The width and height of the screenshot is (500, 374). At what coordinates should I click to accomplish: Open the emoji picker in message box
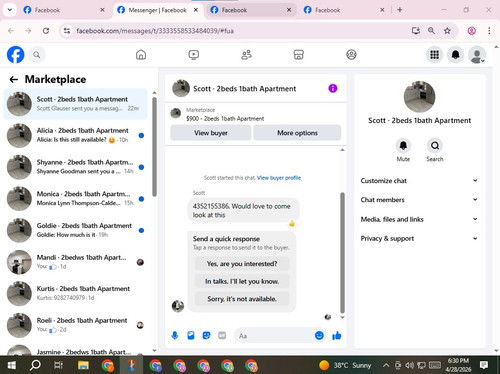click(319, 335)
